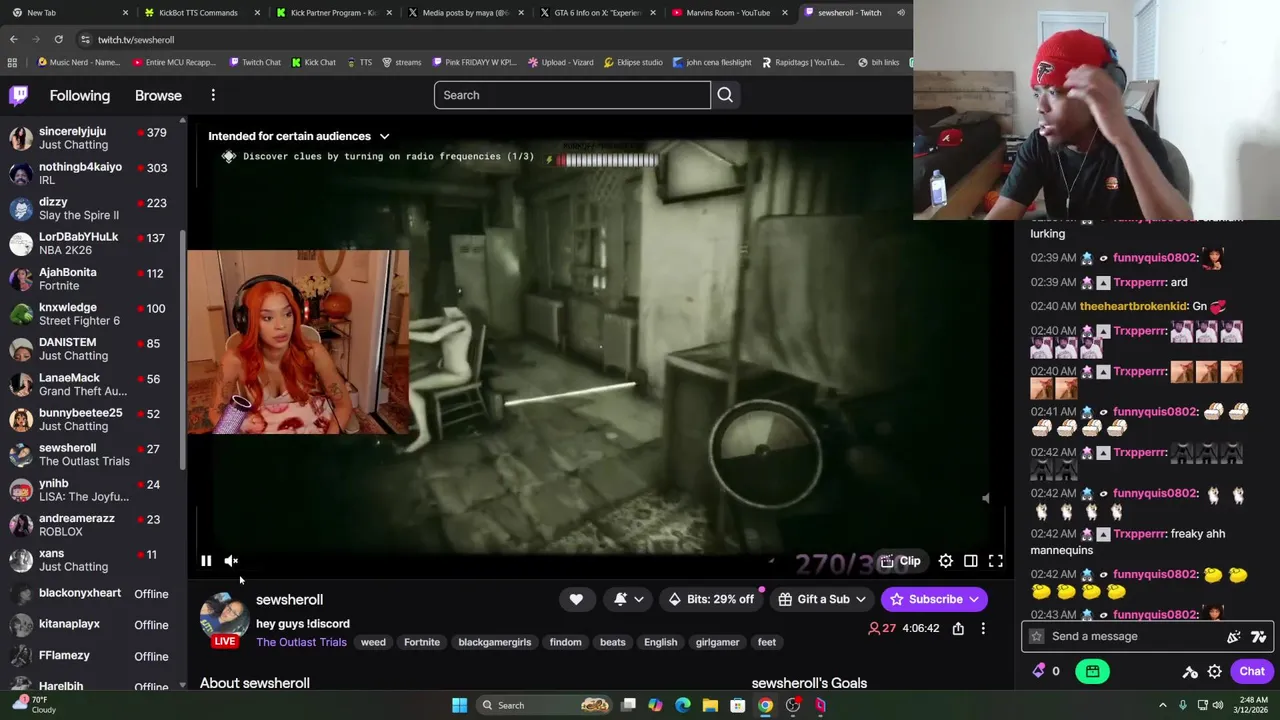Open File Explorer from the taskbar
Image resolution: width=1280 pixels, height=720 pixels.
[x=710, y=705]
